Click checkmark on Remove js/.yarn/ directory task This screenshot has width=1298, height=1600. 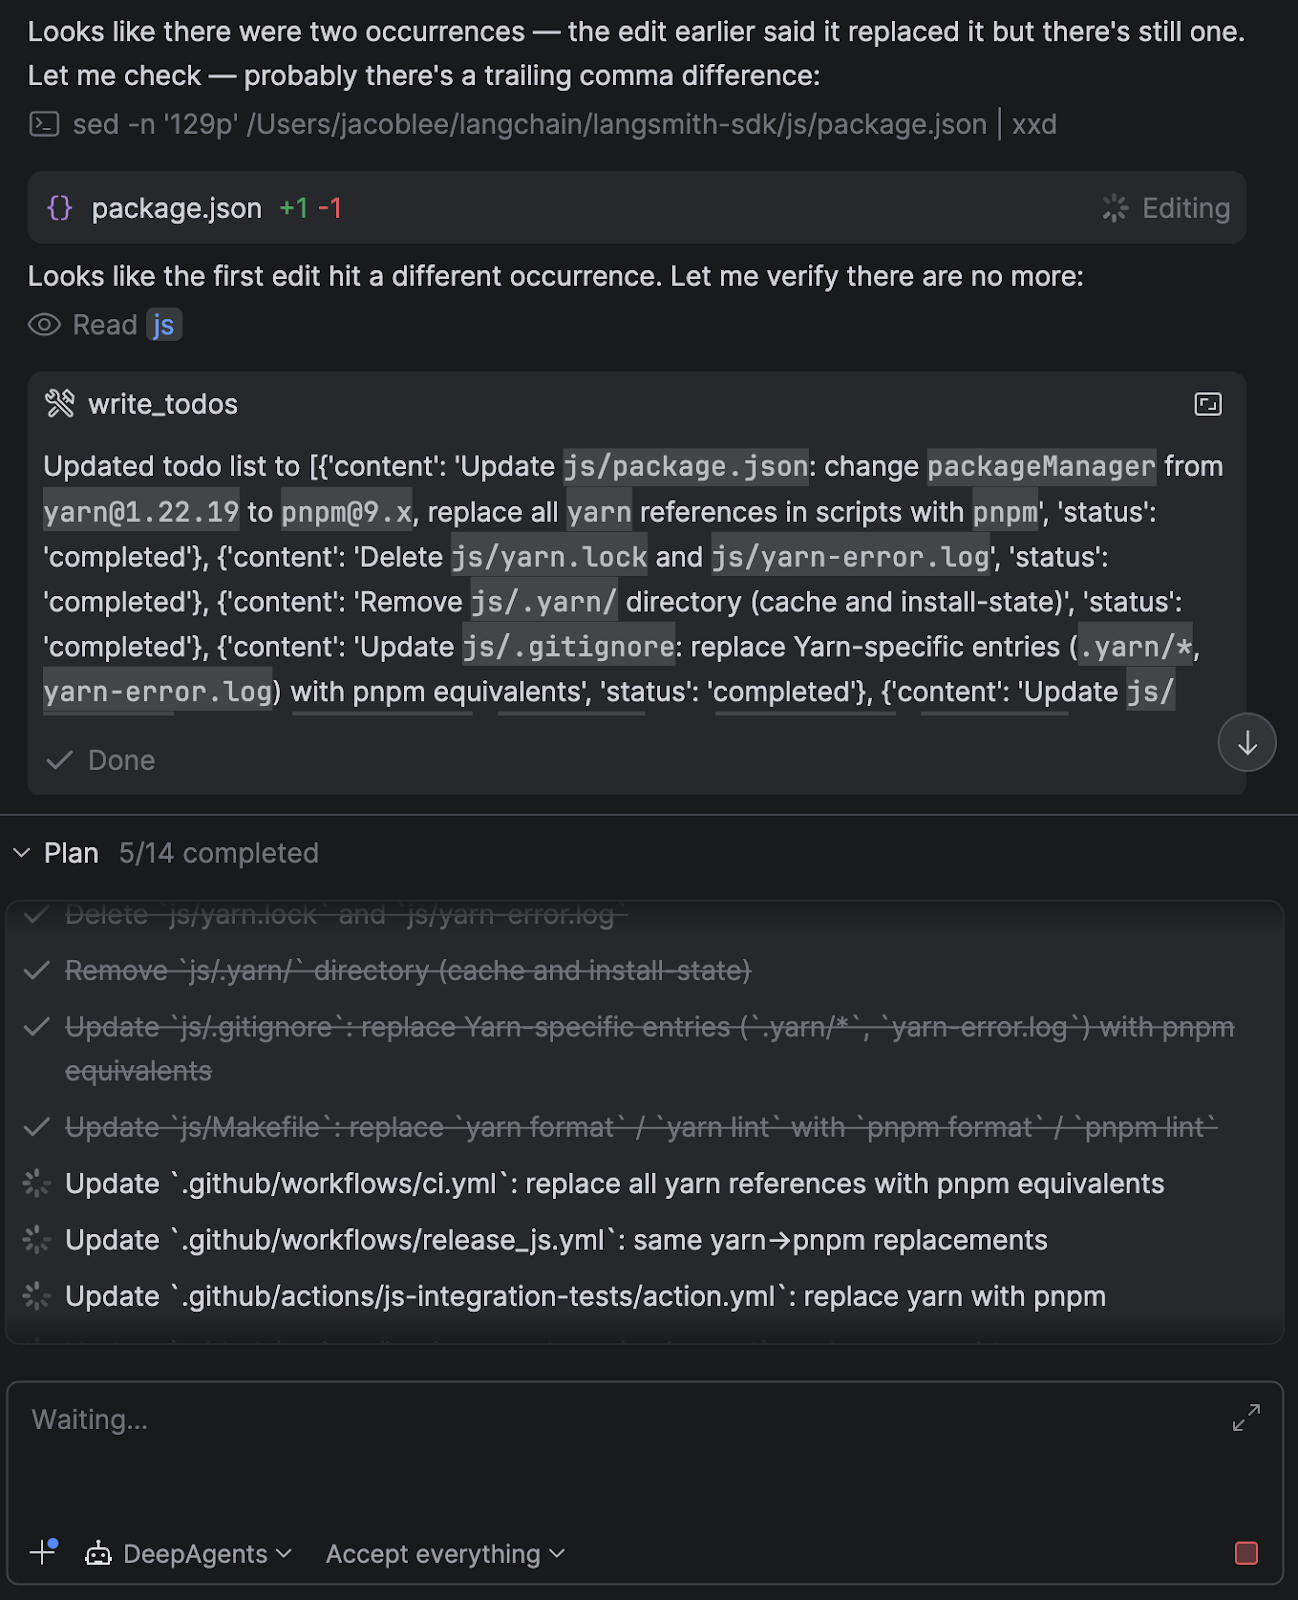[37, 971]
